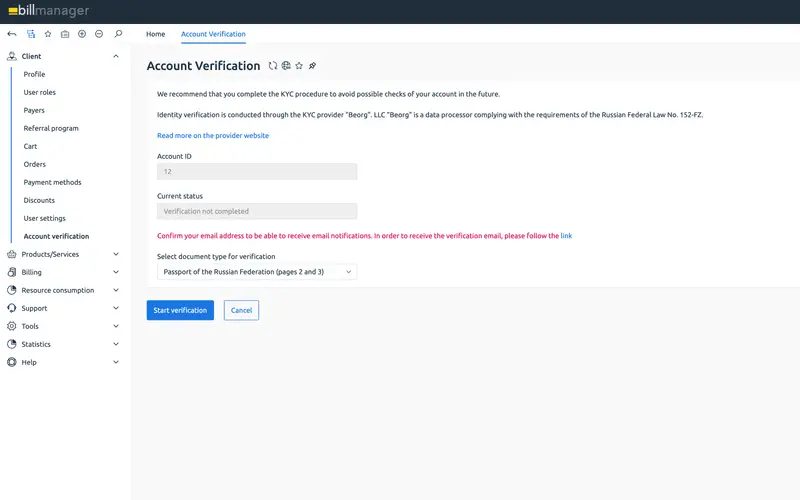Click the Client section user icon

[x=12, y=56]
